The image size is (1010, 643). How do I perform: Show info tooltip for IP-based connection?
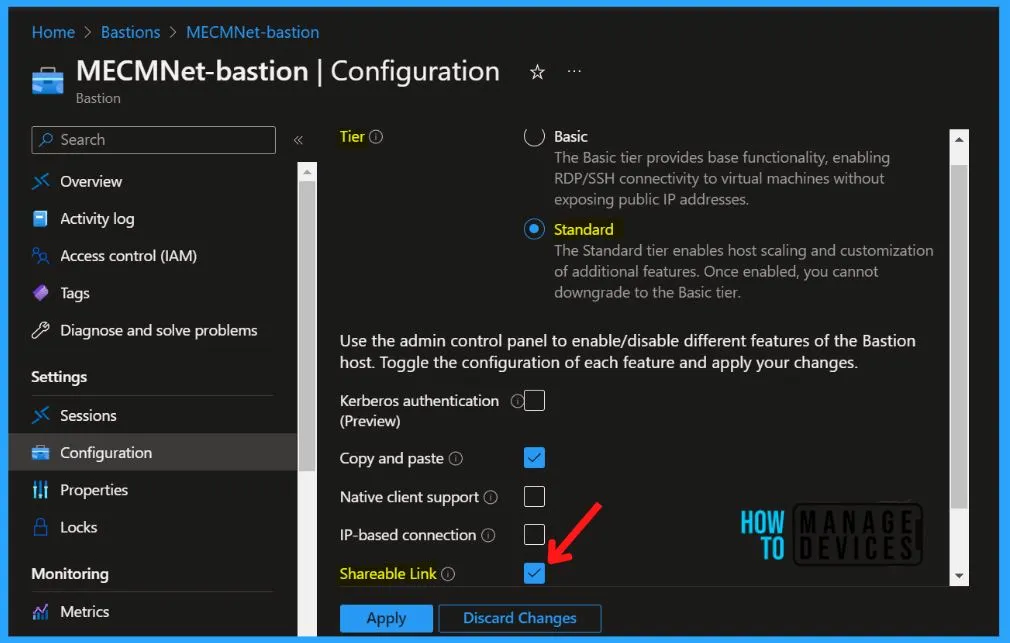point(488,535)
